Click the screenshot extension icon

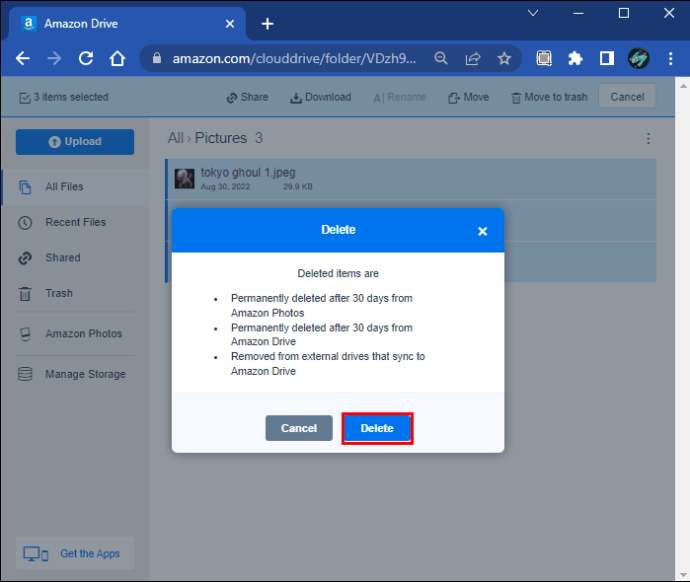click(544, 58)
